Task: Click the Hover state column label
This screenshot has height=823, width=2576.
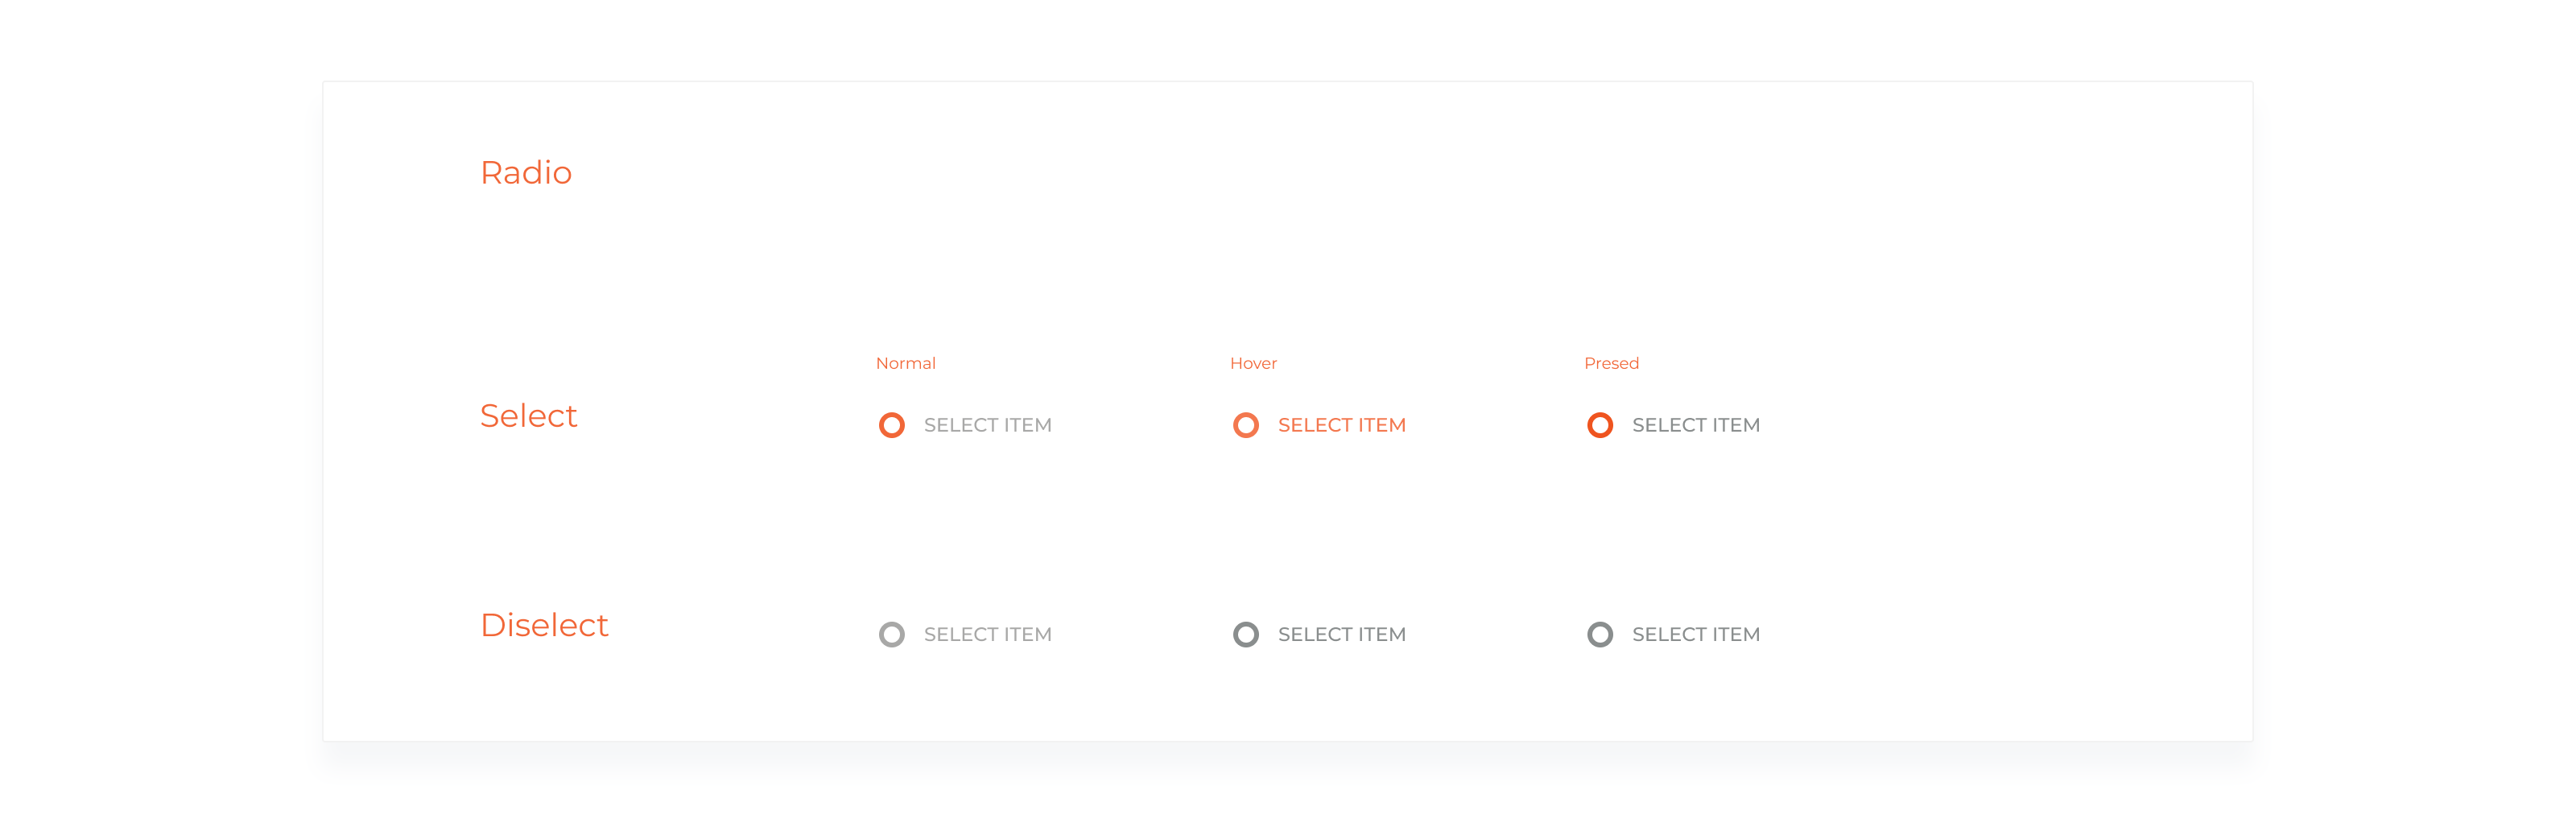Action: point(1253,363)
